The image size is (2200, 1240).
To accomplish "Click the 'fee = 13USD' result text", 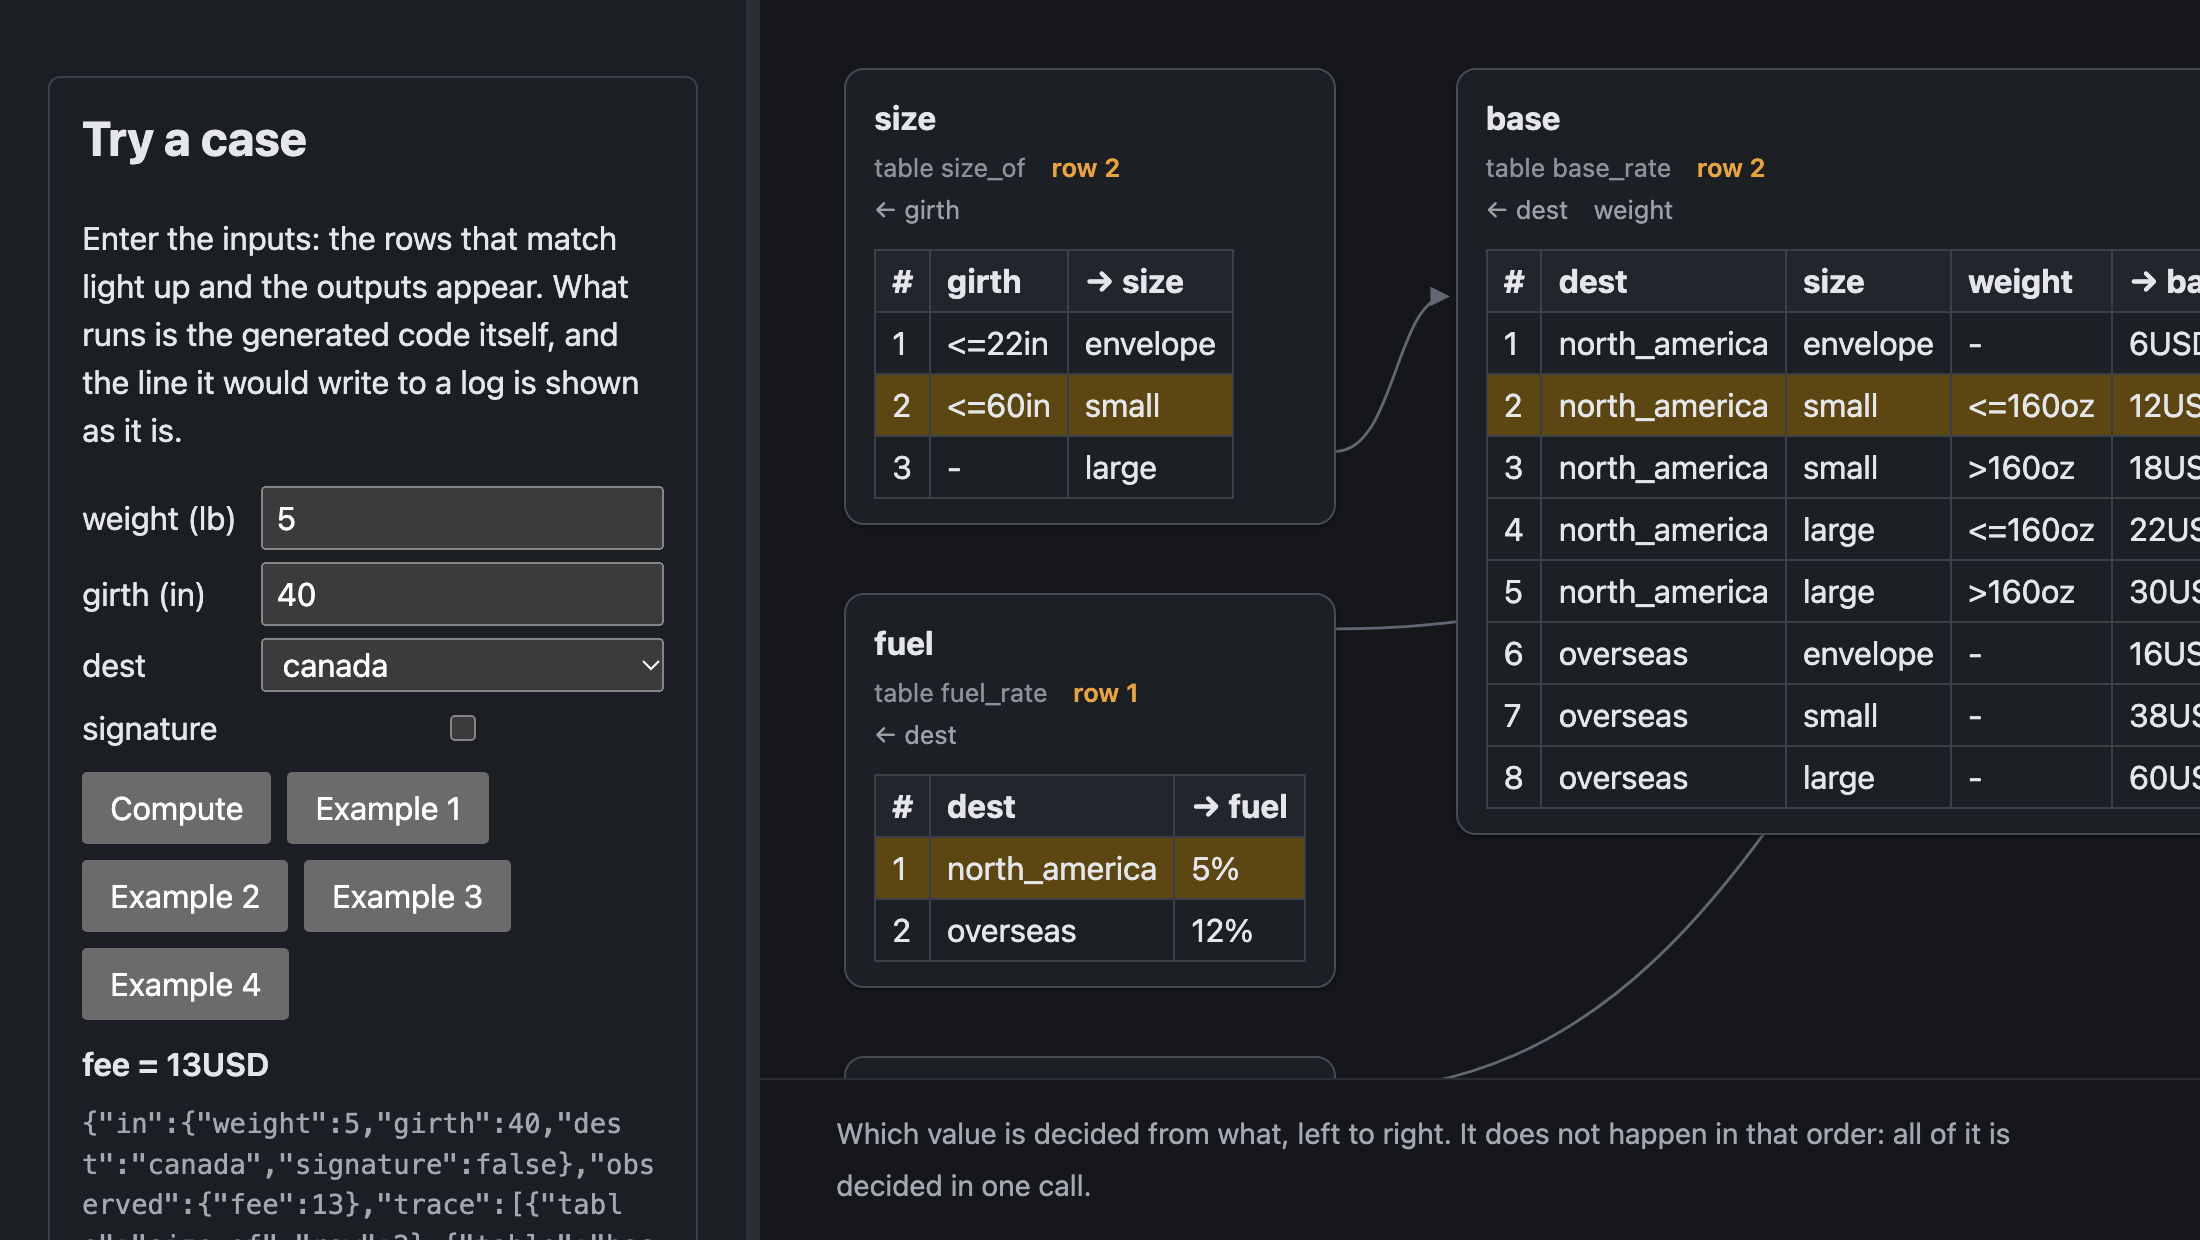I will (175, 1065).
